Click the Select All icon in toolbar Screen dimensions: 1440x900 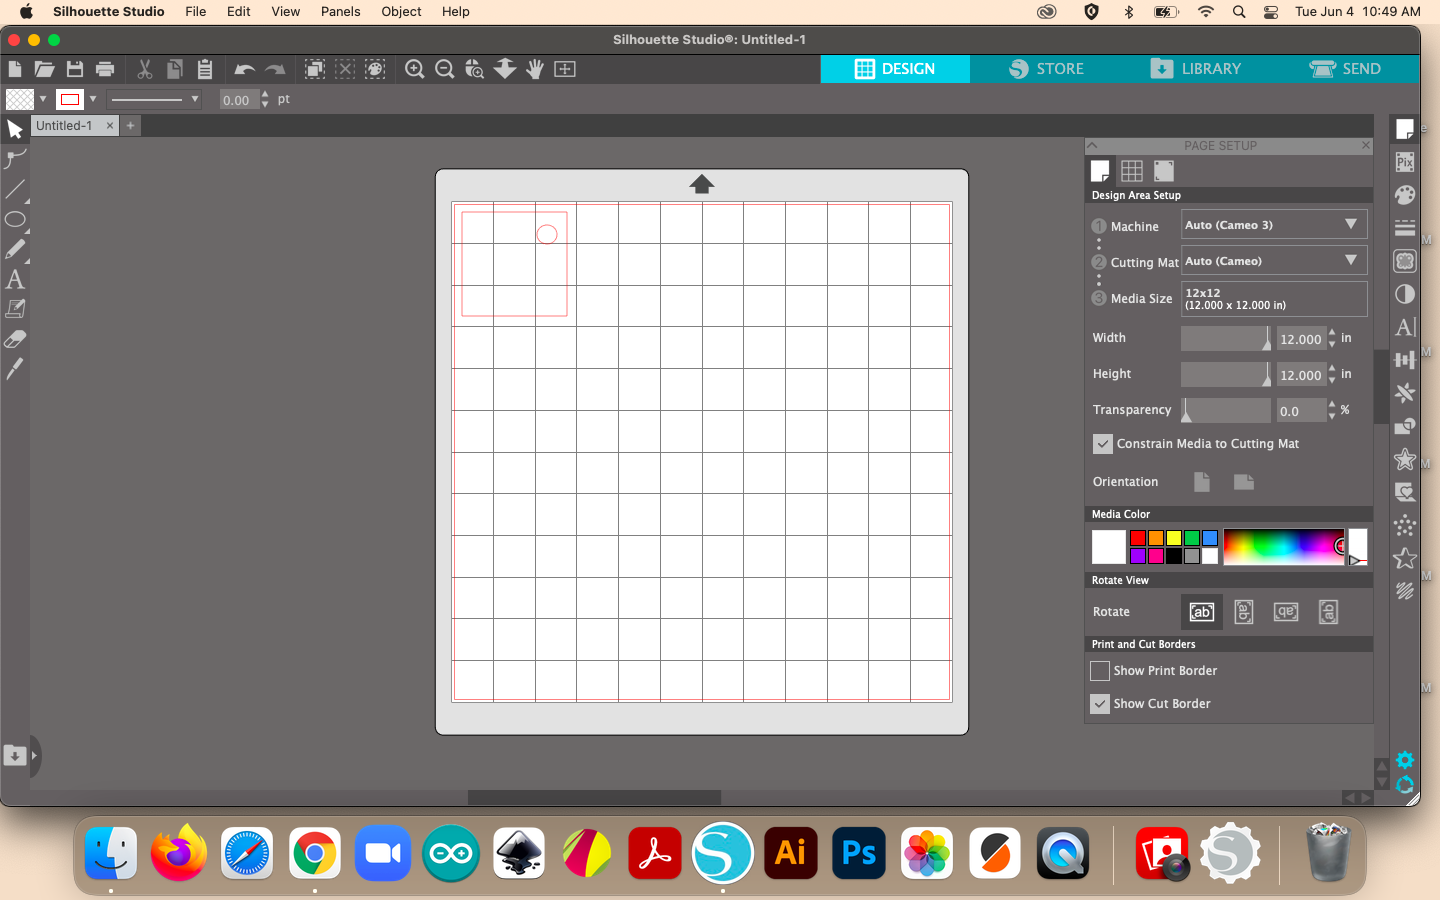[314, 69]
